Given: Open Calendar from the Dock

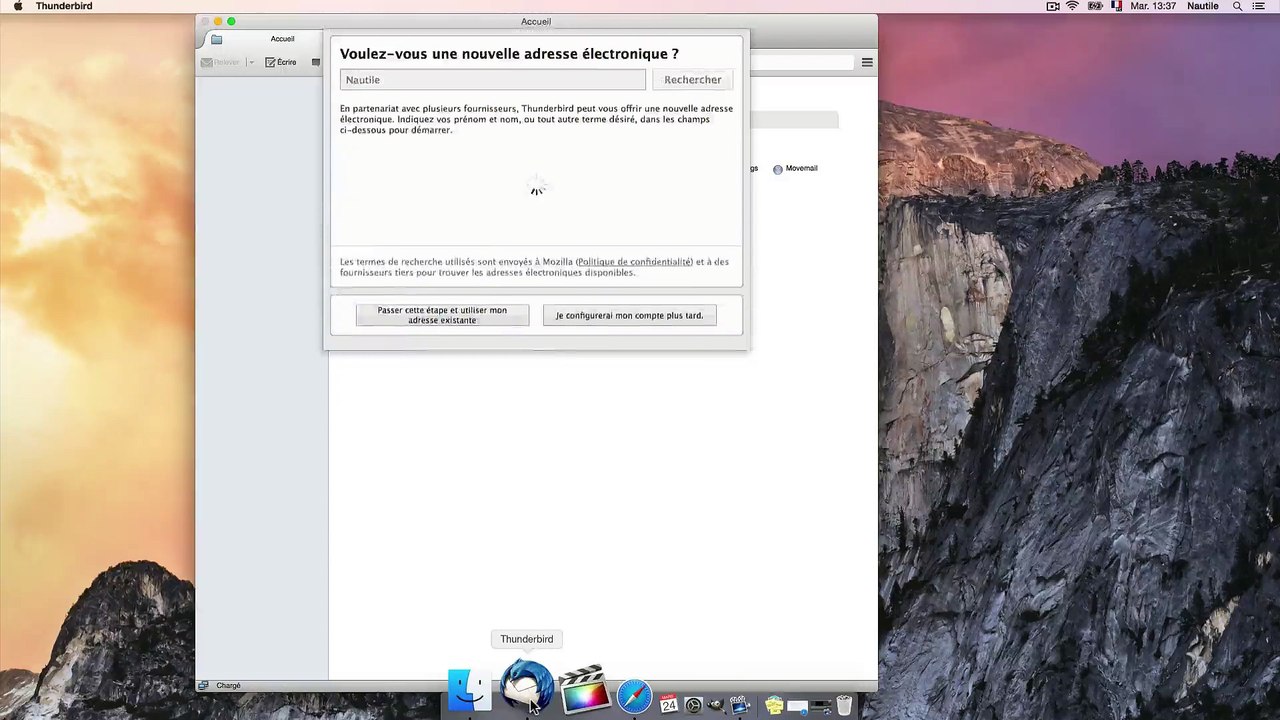Looking at the screenshot, I should [x=669, y=703].
